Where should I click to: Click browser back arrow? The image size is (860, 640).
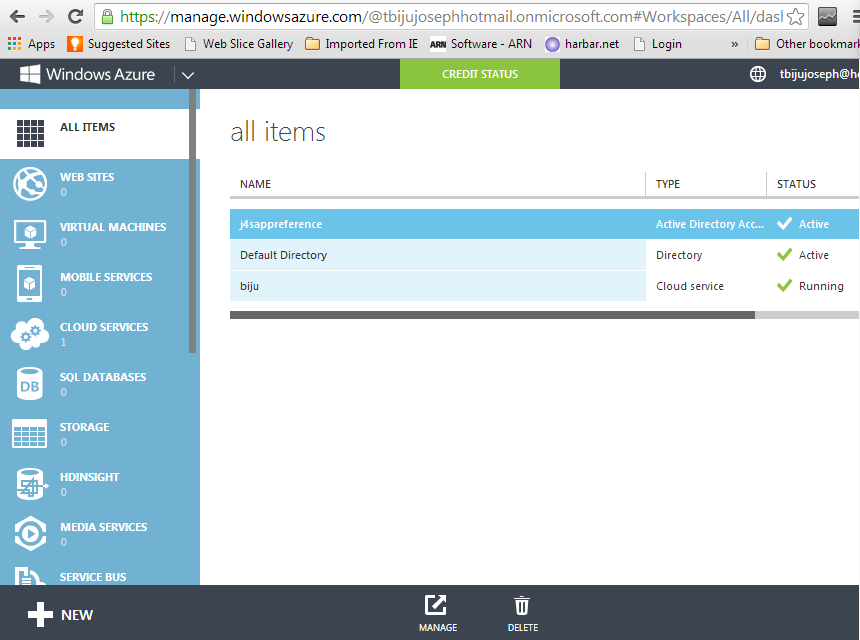click(18, 16)
